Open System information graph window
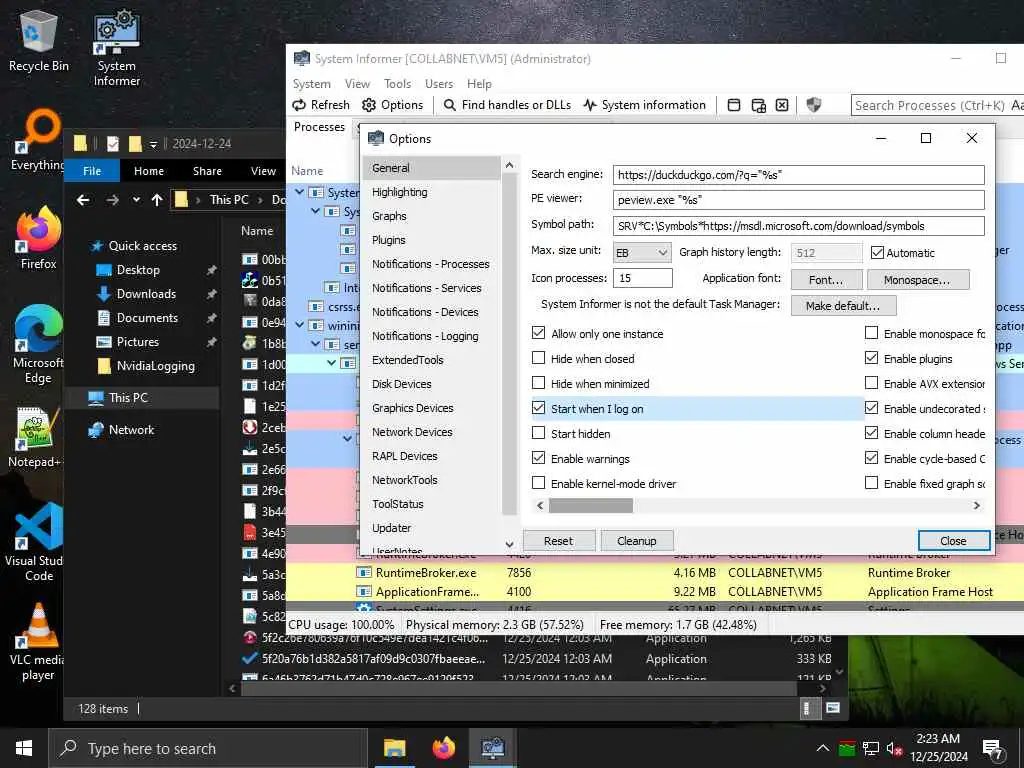1024x768 pixels. pos(645,105)
